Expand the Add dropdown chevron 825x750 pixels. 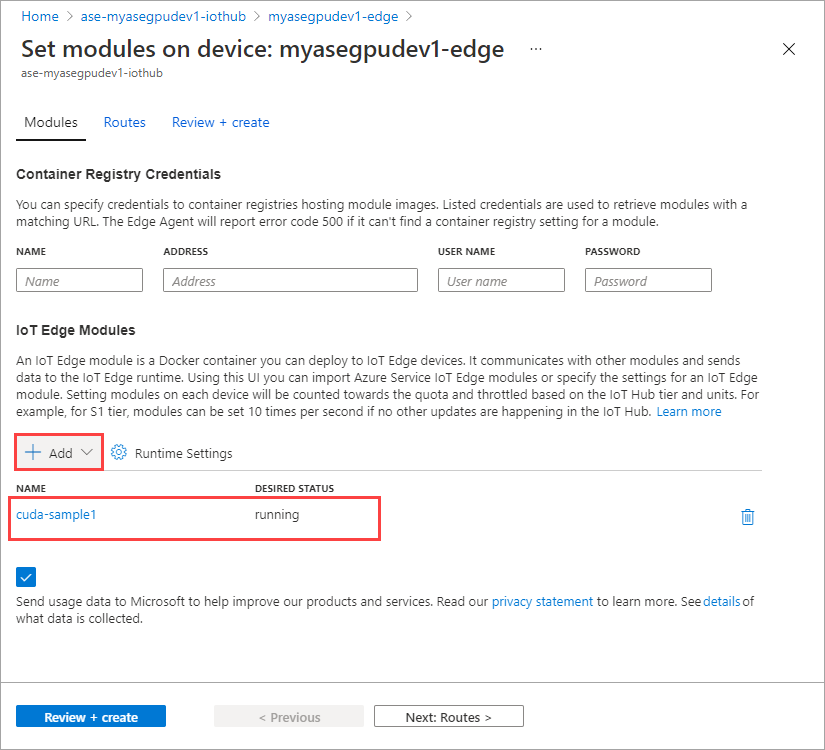[x=87, y=452]
